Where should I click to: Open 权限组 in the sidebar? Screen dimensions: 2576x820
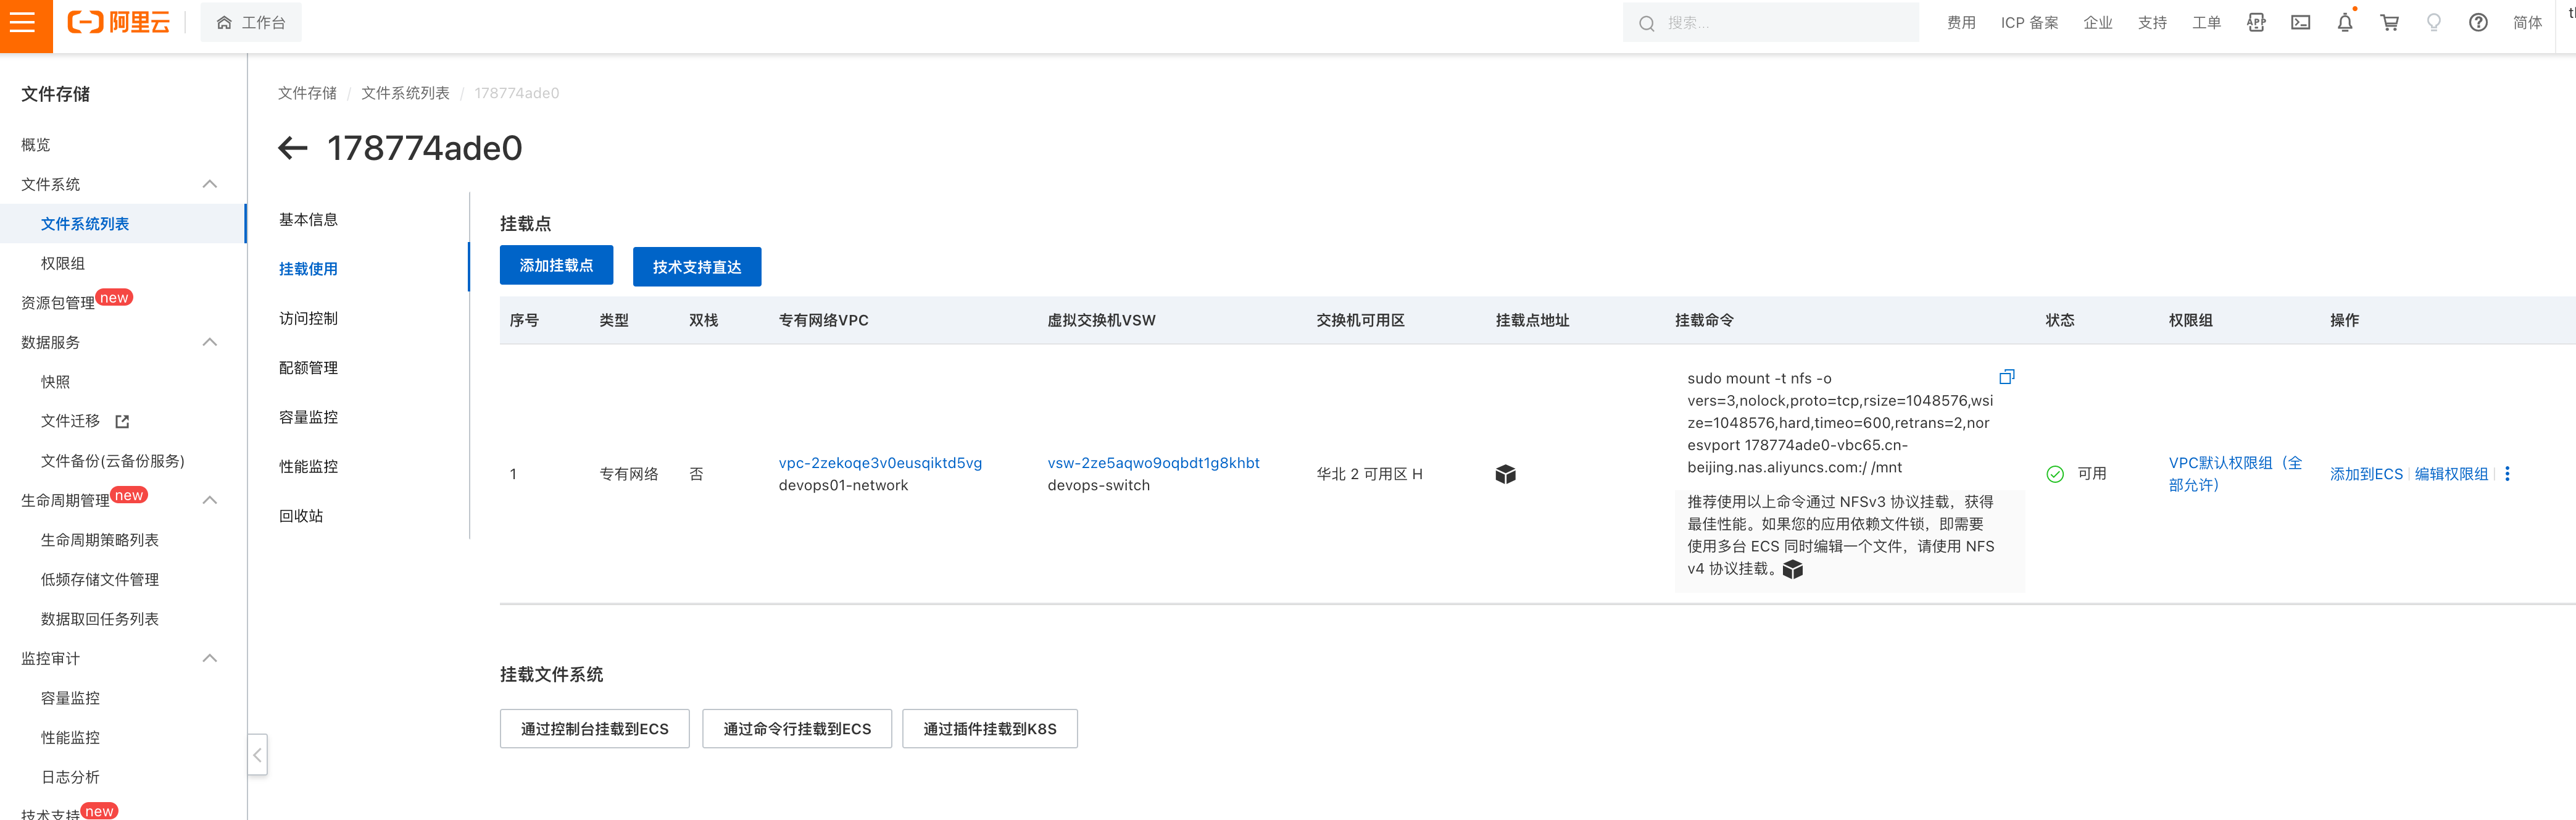point(62,263)
